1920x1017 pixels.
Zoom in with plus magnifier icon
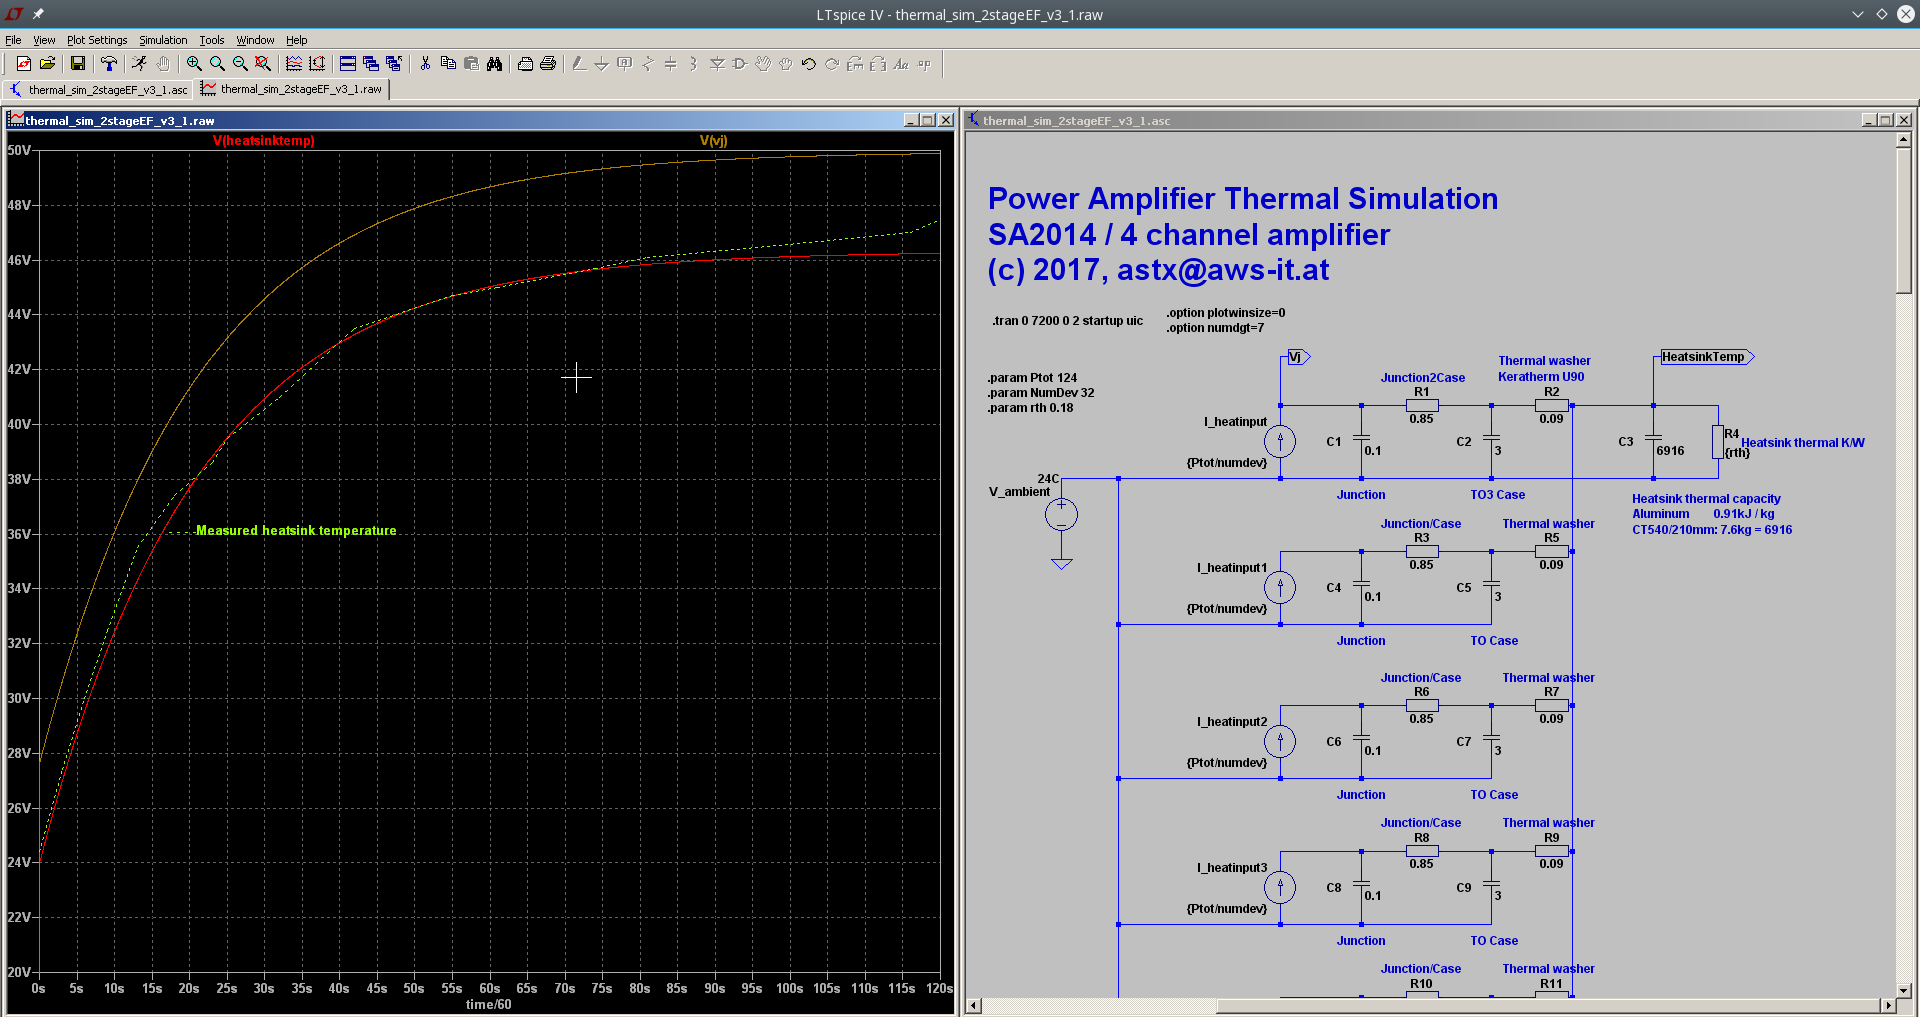coord(194,64)
